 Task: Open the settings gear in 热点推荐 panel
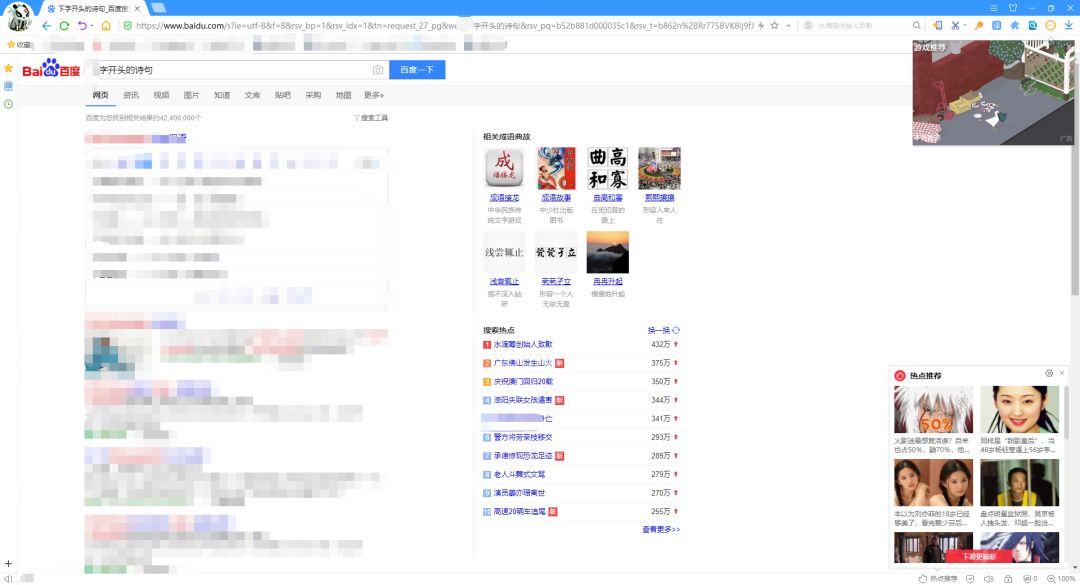pyautogui.click(x=1049, y=373)
